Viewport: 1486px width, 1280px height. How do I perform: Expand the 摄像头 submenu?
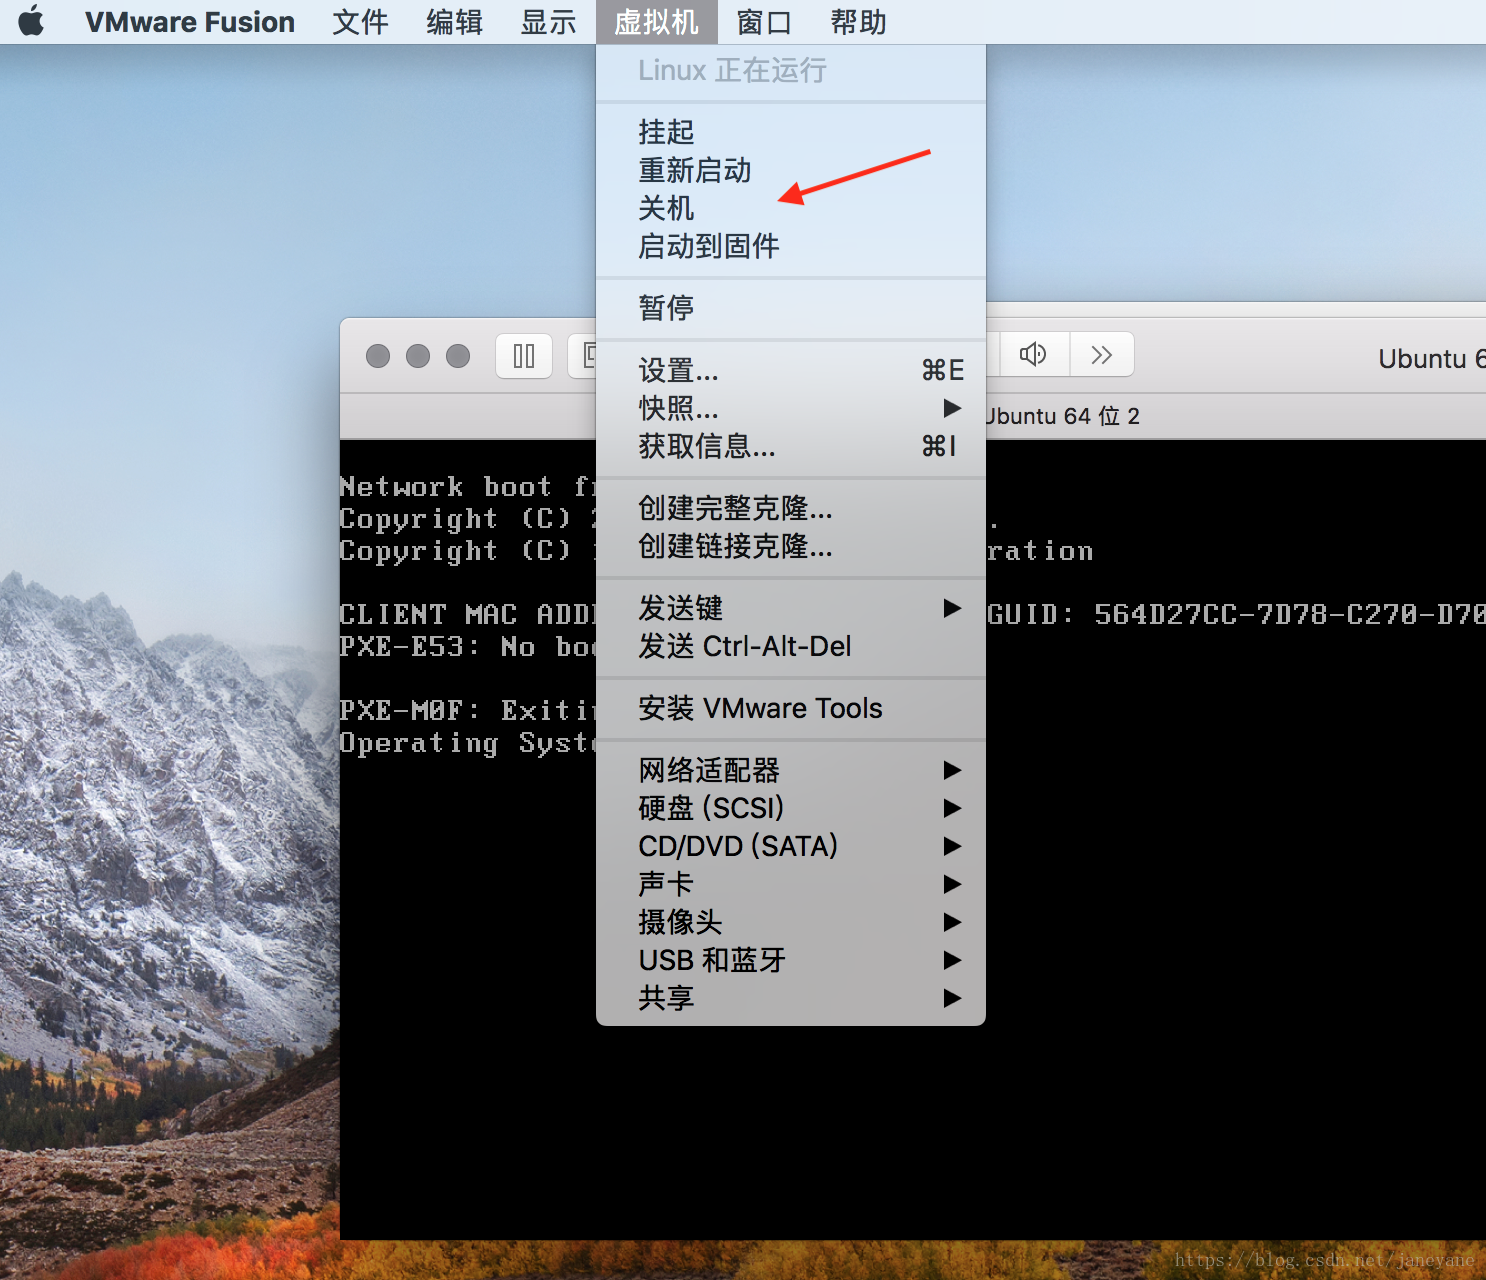pyautogui.click(x=790, y=922)
